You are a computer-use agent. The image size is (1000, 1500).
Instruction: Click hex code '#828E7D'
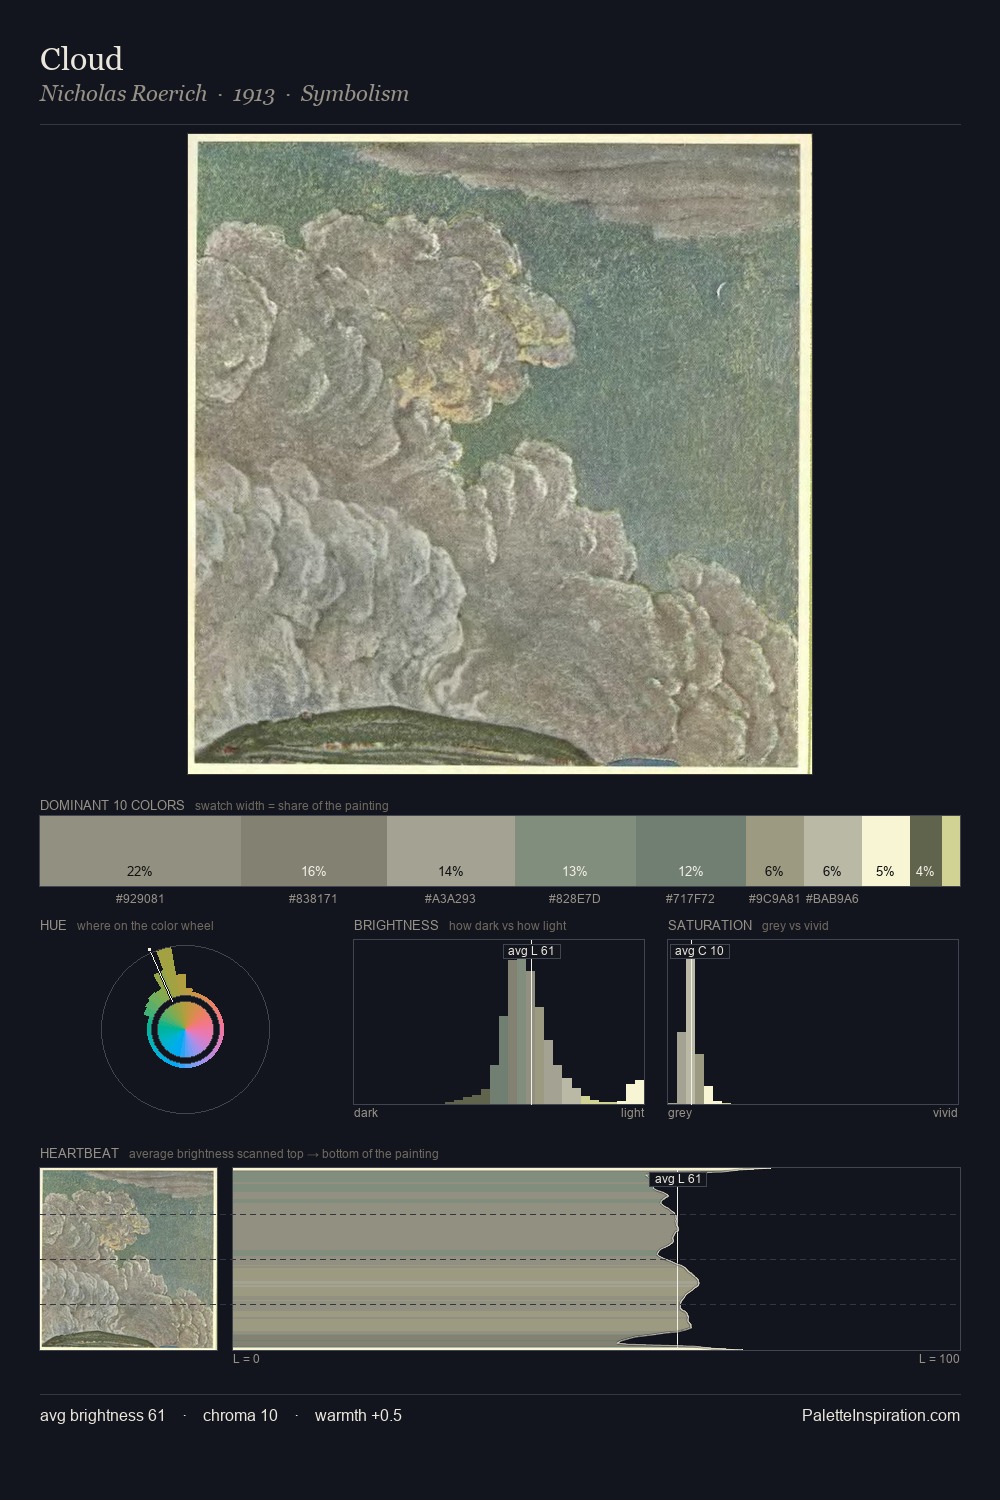[x=575, y=899]
